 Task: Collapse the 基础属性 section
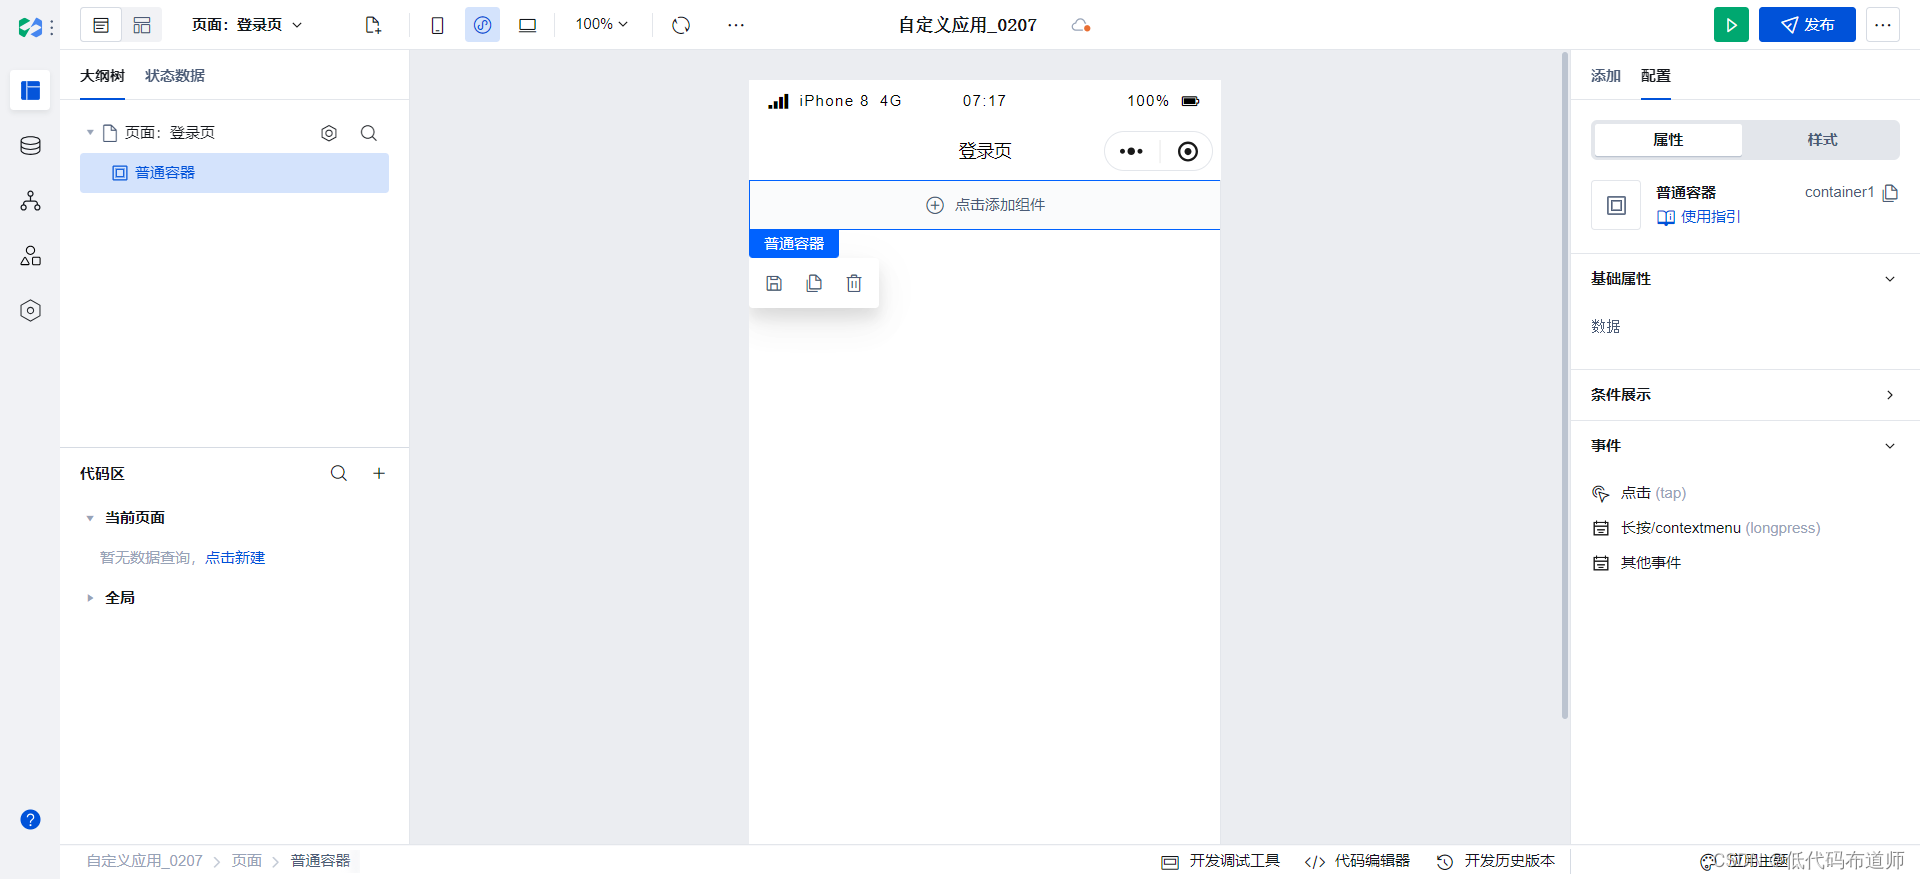click(x=1890, y=279)
